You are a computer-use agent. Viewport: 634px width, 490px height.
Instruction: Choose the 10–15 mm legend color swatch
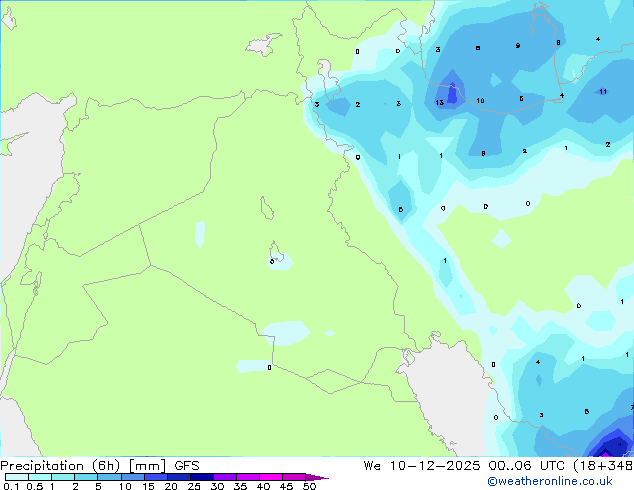(x=132, y=477)
